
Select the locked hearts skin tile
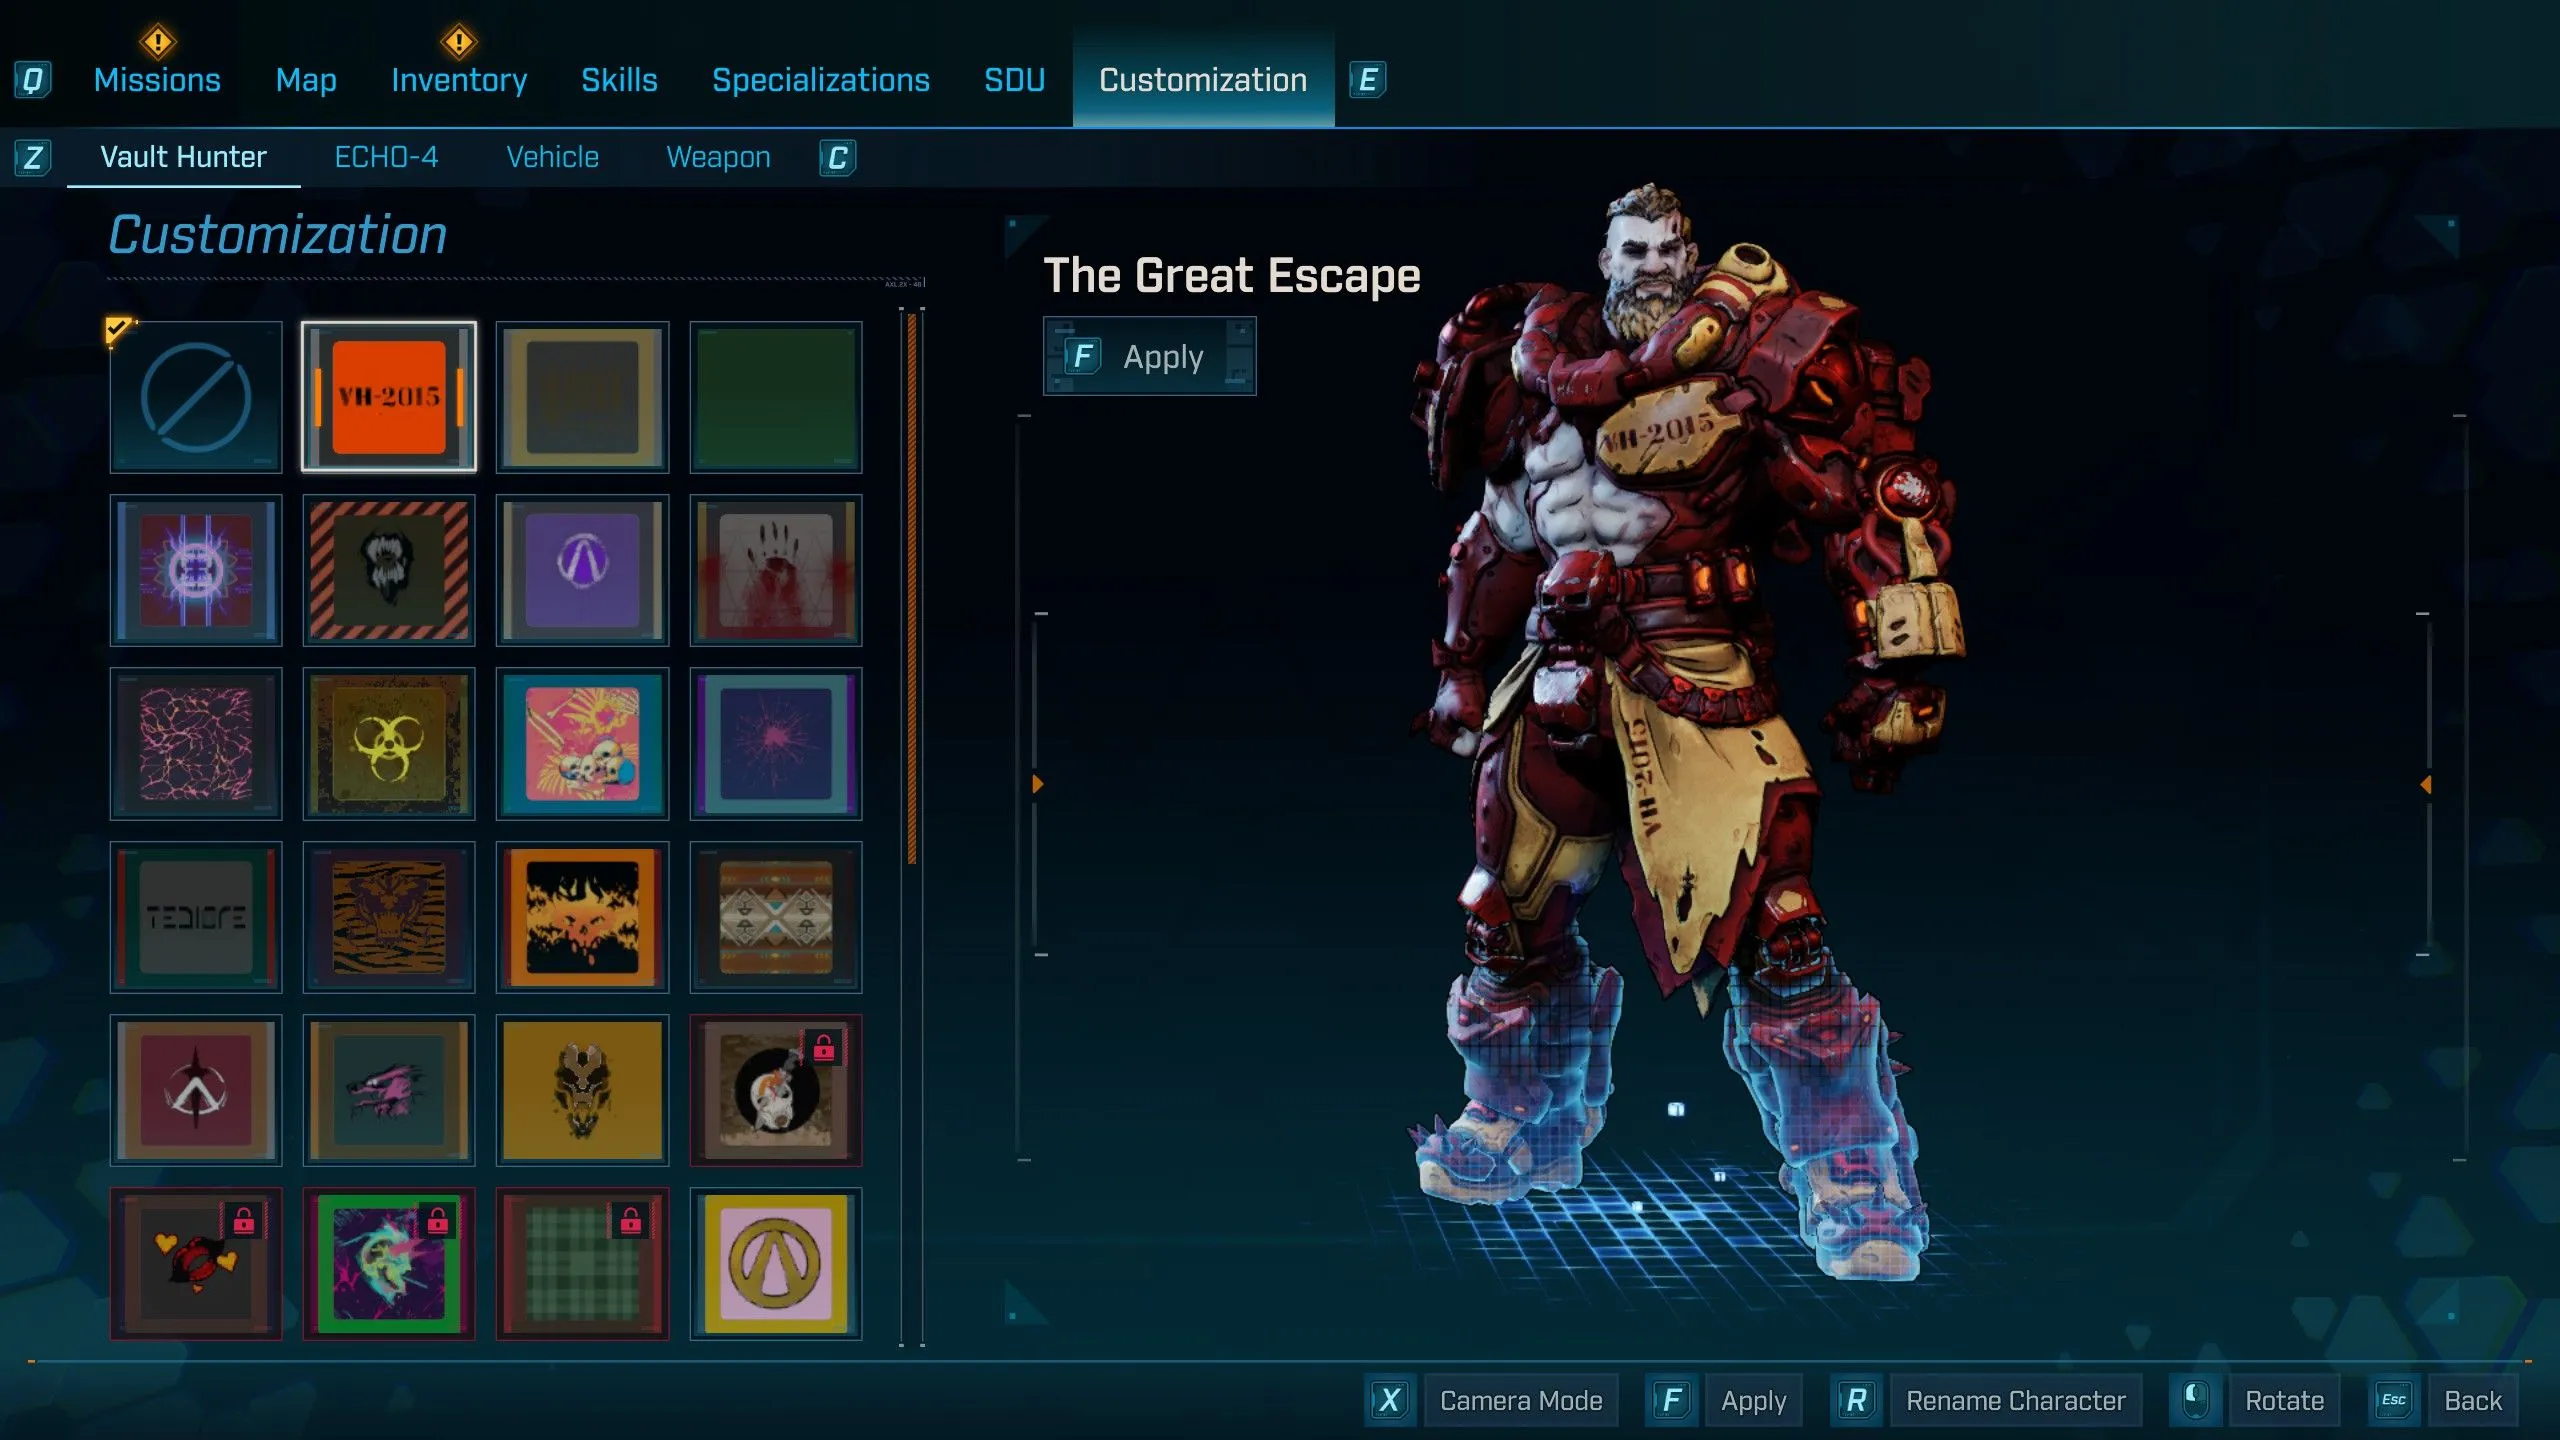pos(196,1264)
